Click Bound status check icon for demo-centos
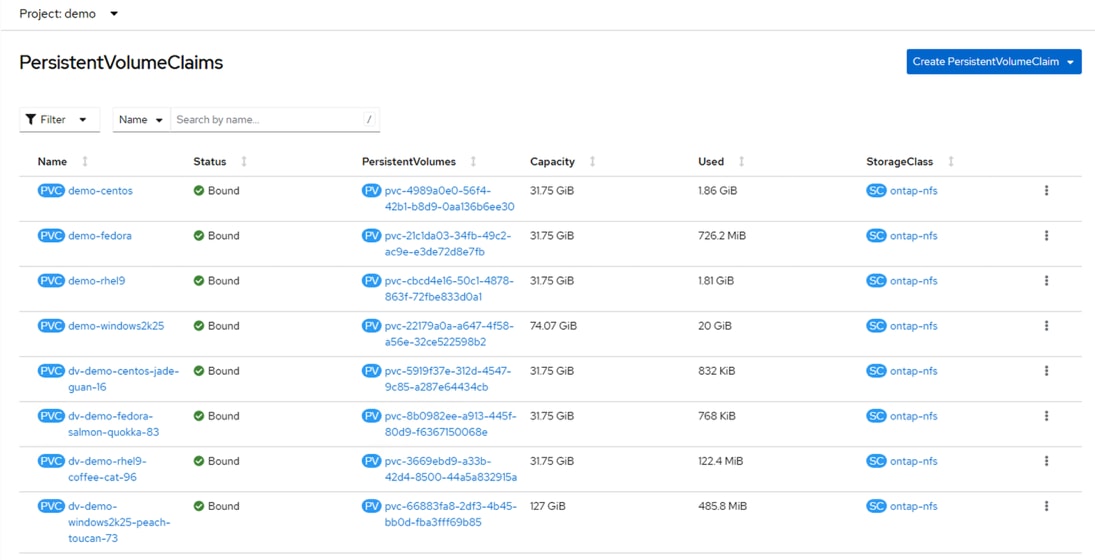 tap(198, 191)
